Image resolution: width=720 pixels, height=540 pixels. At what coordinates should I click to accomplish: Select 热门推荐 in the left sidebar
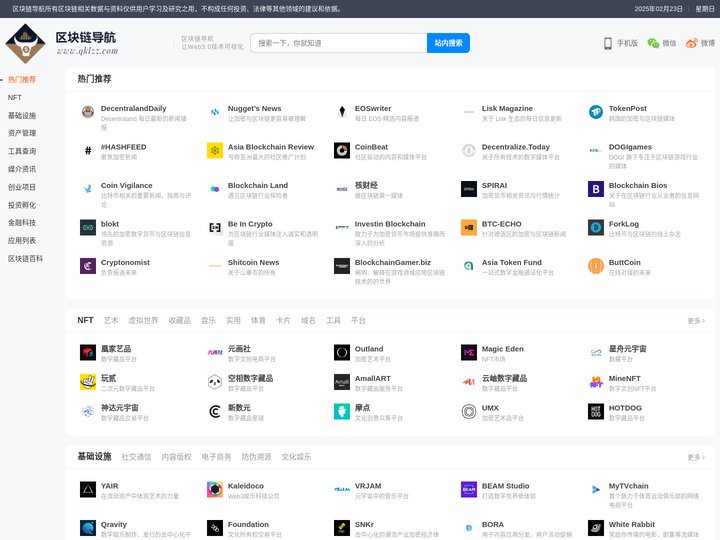coord(22,79)
